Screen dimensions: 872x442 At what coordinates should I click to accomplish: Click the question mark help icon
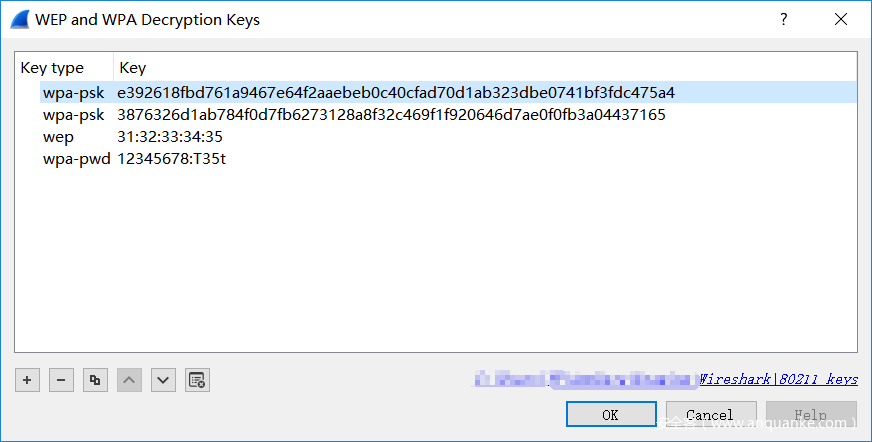(784, 19)
